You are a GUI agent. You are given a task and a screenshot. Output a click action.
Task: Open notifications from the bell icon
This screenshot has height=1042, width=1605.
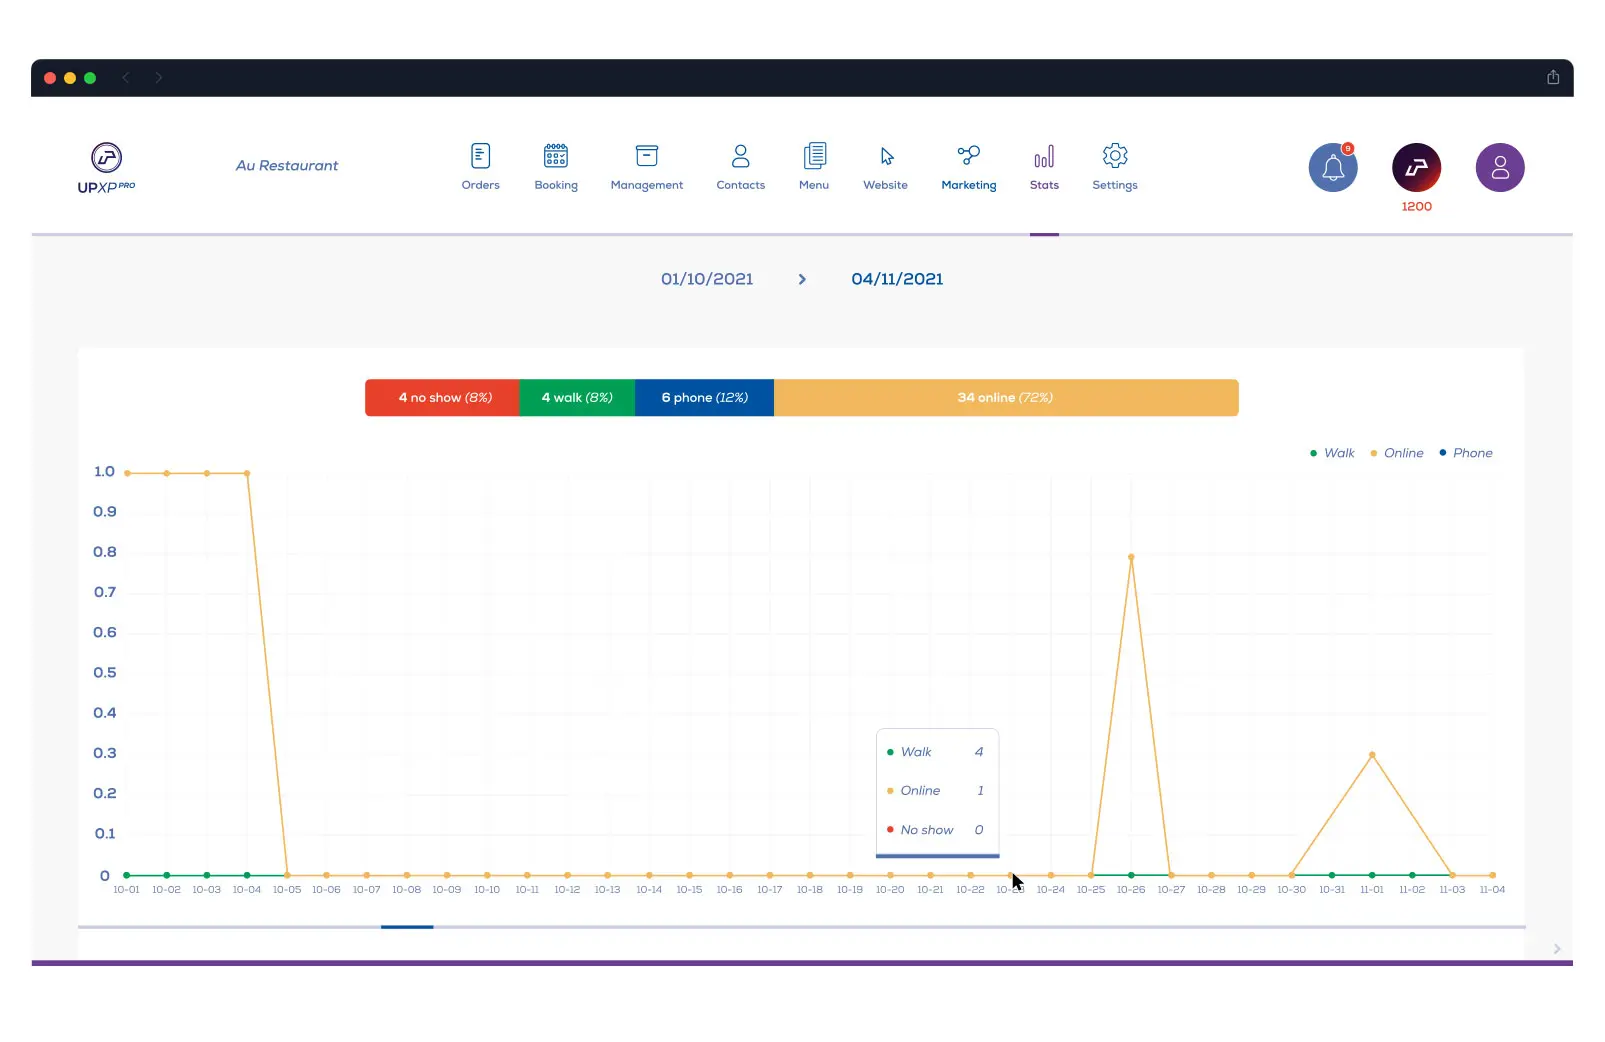pyautogui.click(x=1332, y=167)
